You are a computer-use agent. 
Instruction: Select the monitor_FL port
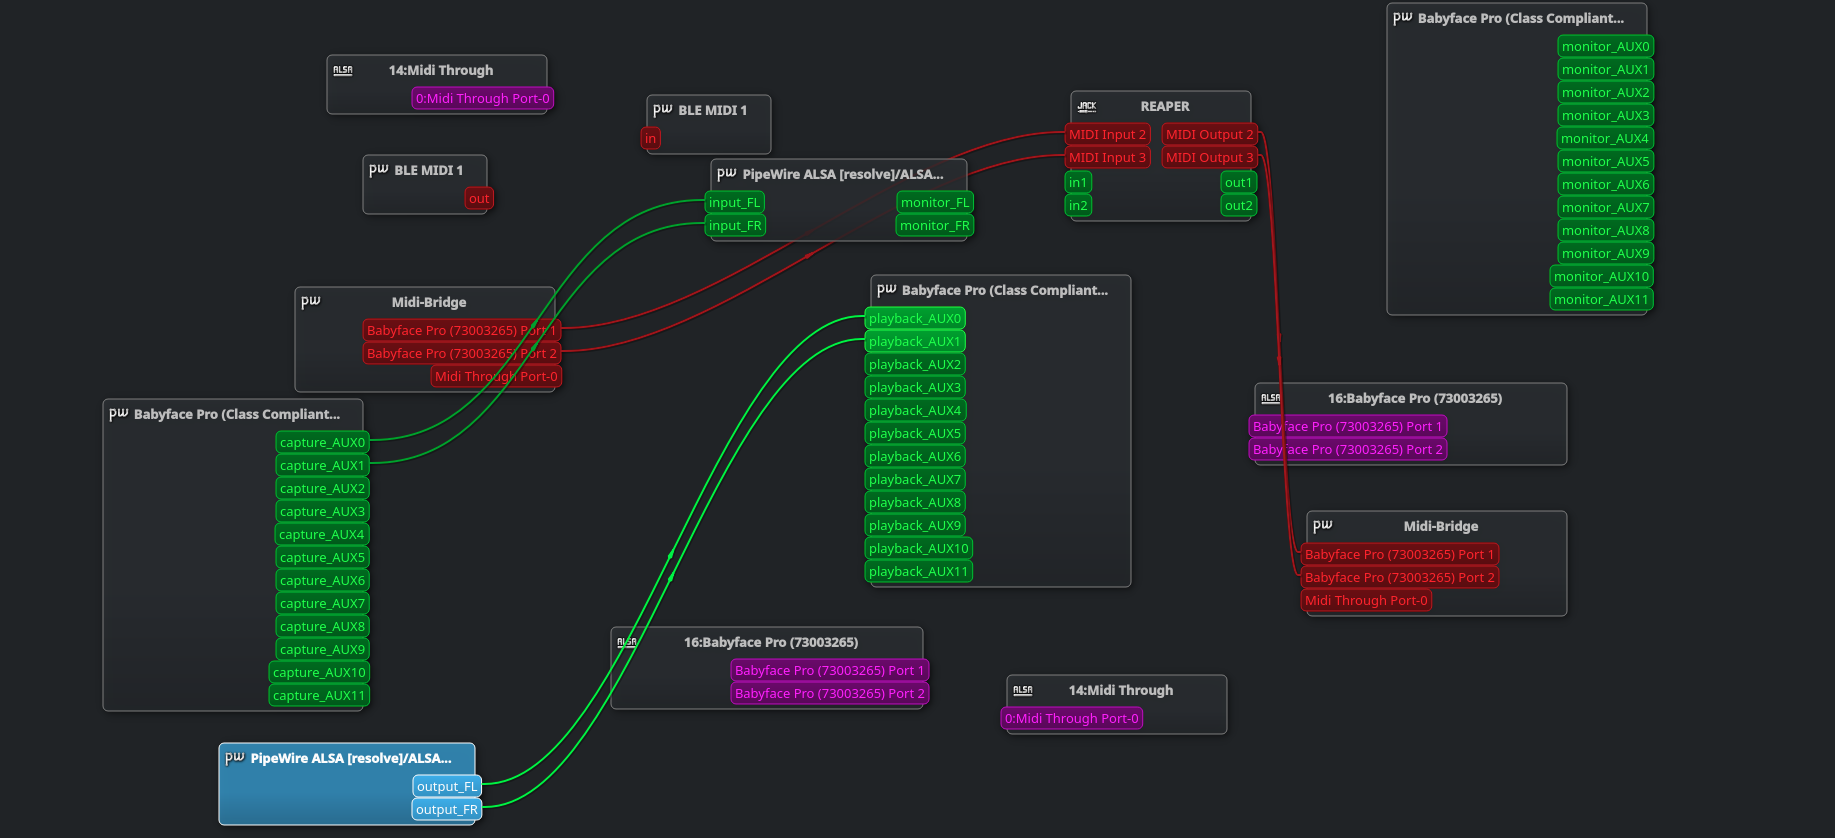tap(935, 202)
